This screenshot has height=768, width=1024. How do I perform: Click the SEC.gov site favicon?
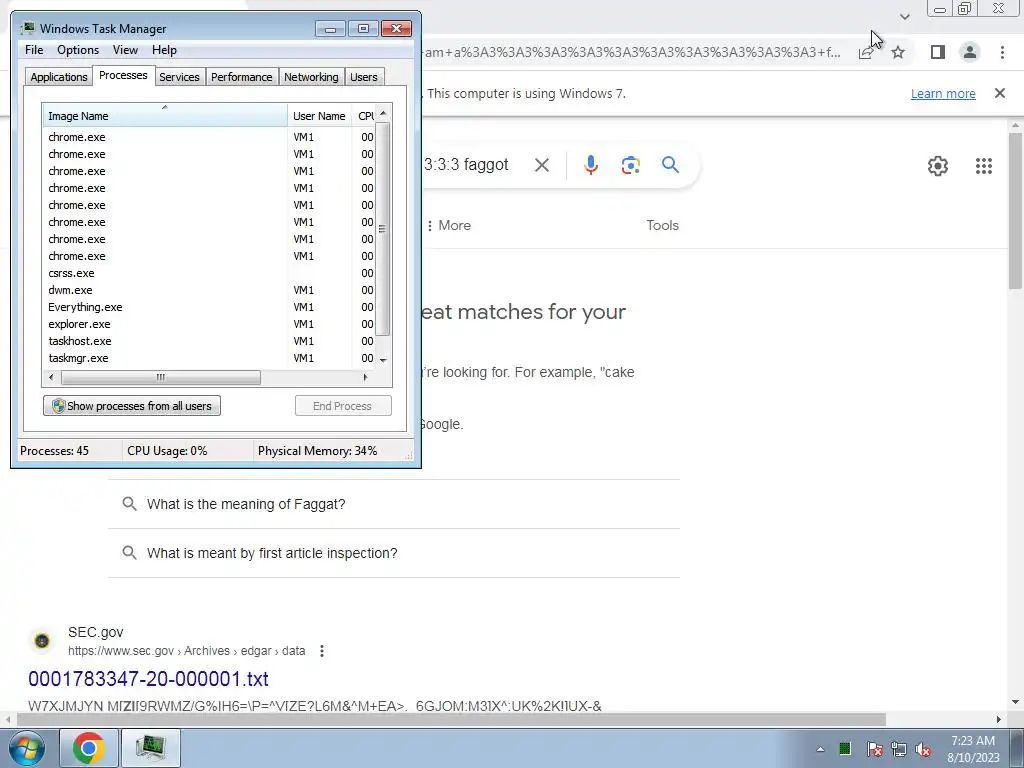pos(42,641)
